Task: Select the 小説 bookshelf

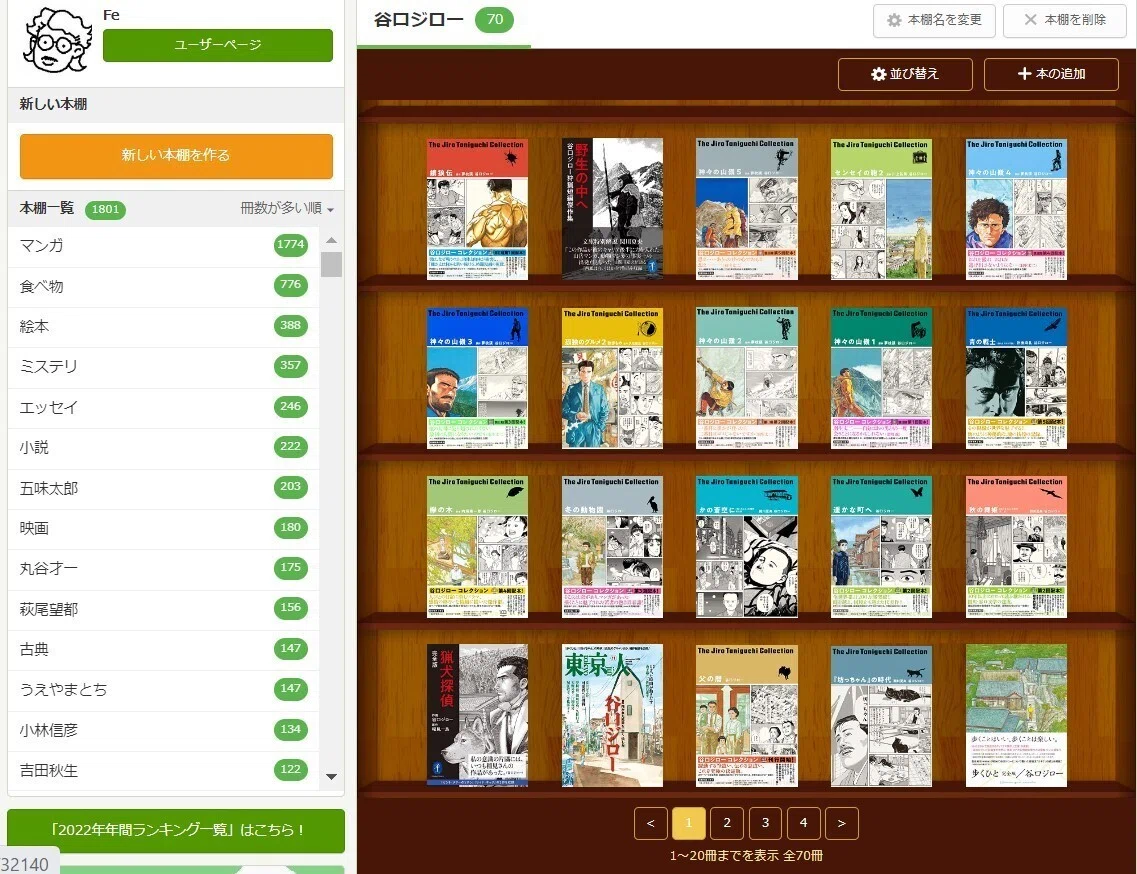Action: point(163,447)
